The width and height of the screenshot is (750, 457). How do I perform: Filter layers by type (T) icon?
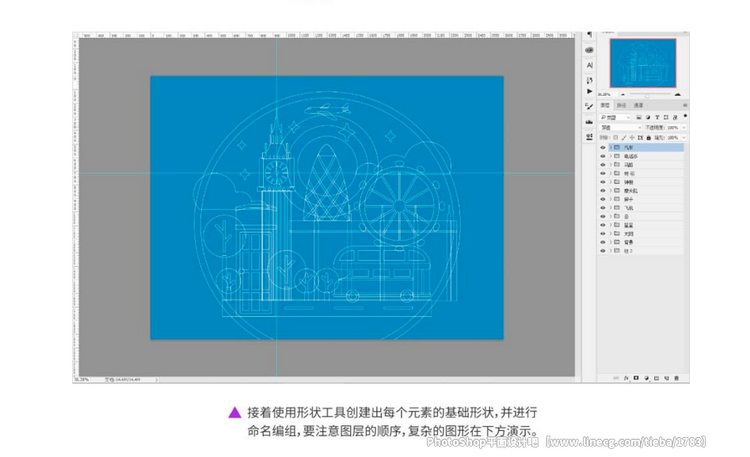point(657,117)
